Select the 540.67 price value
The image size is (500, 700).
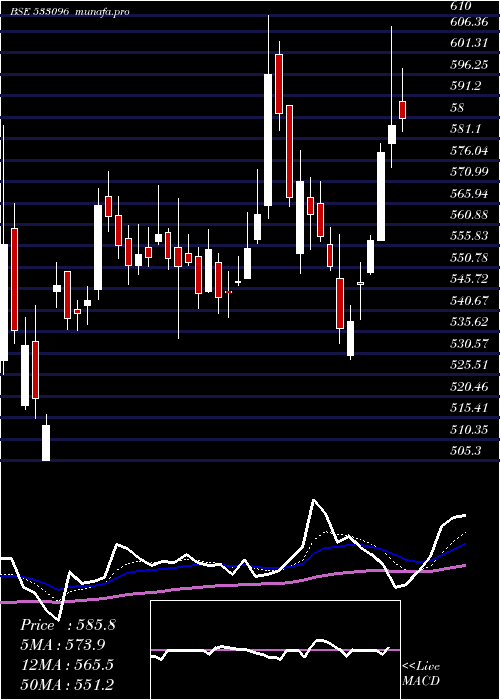(x=469, y=300)
